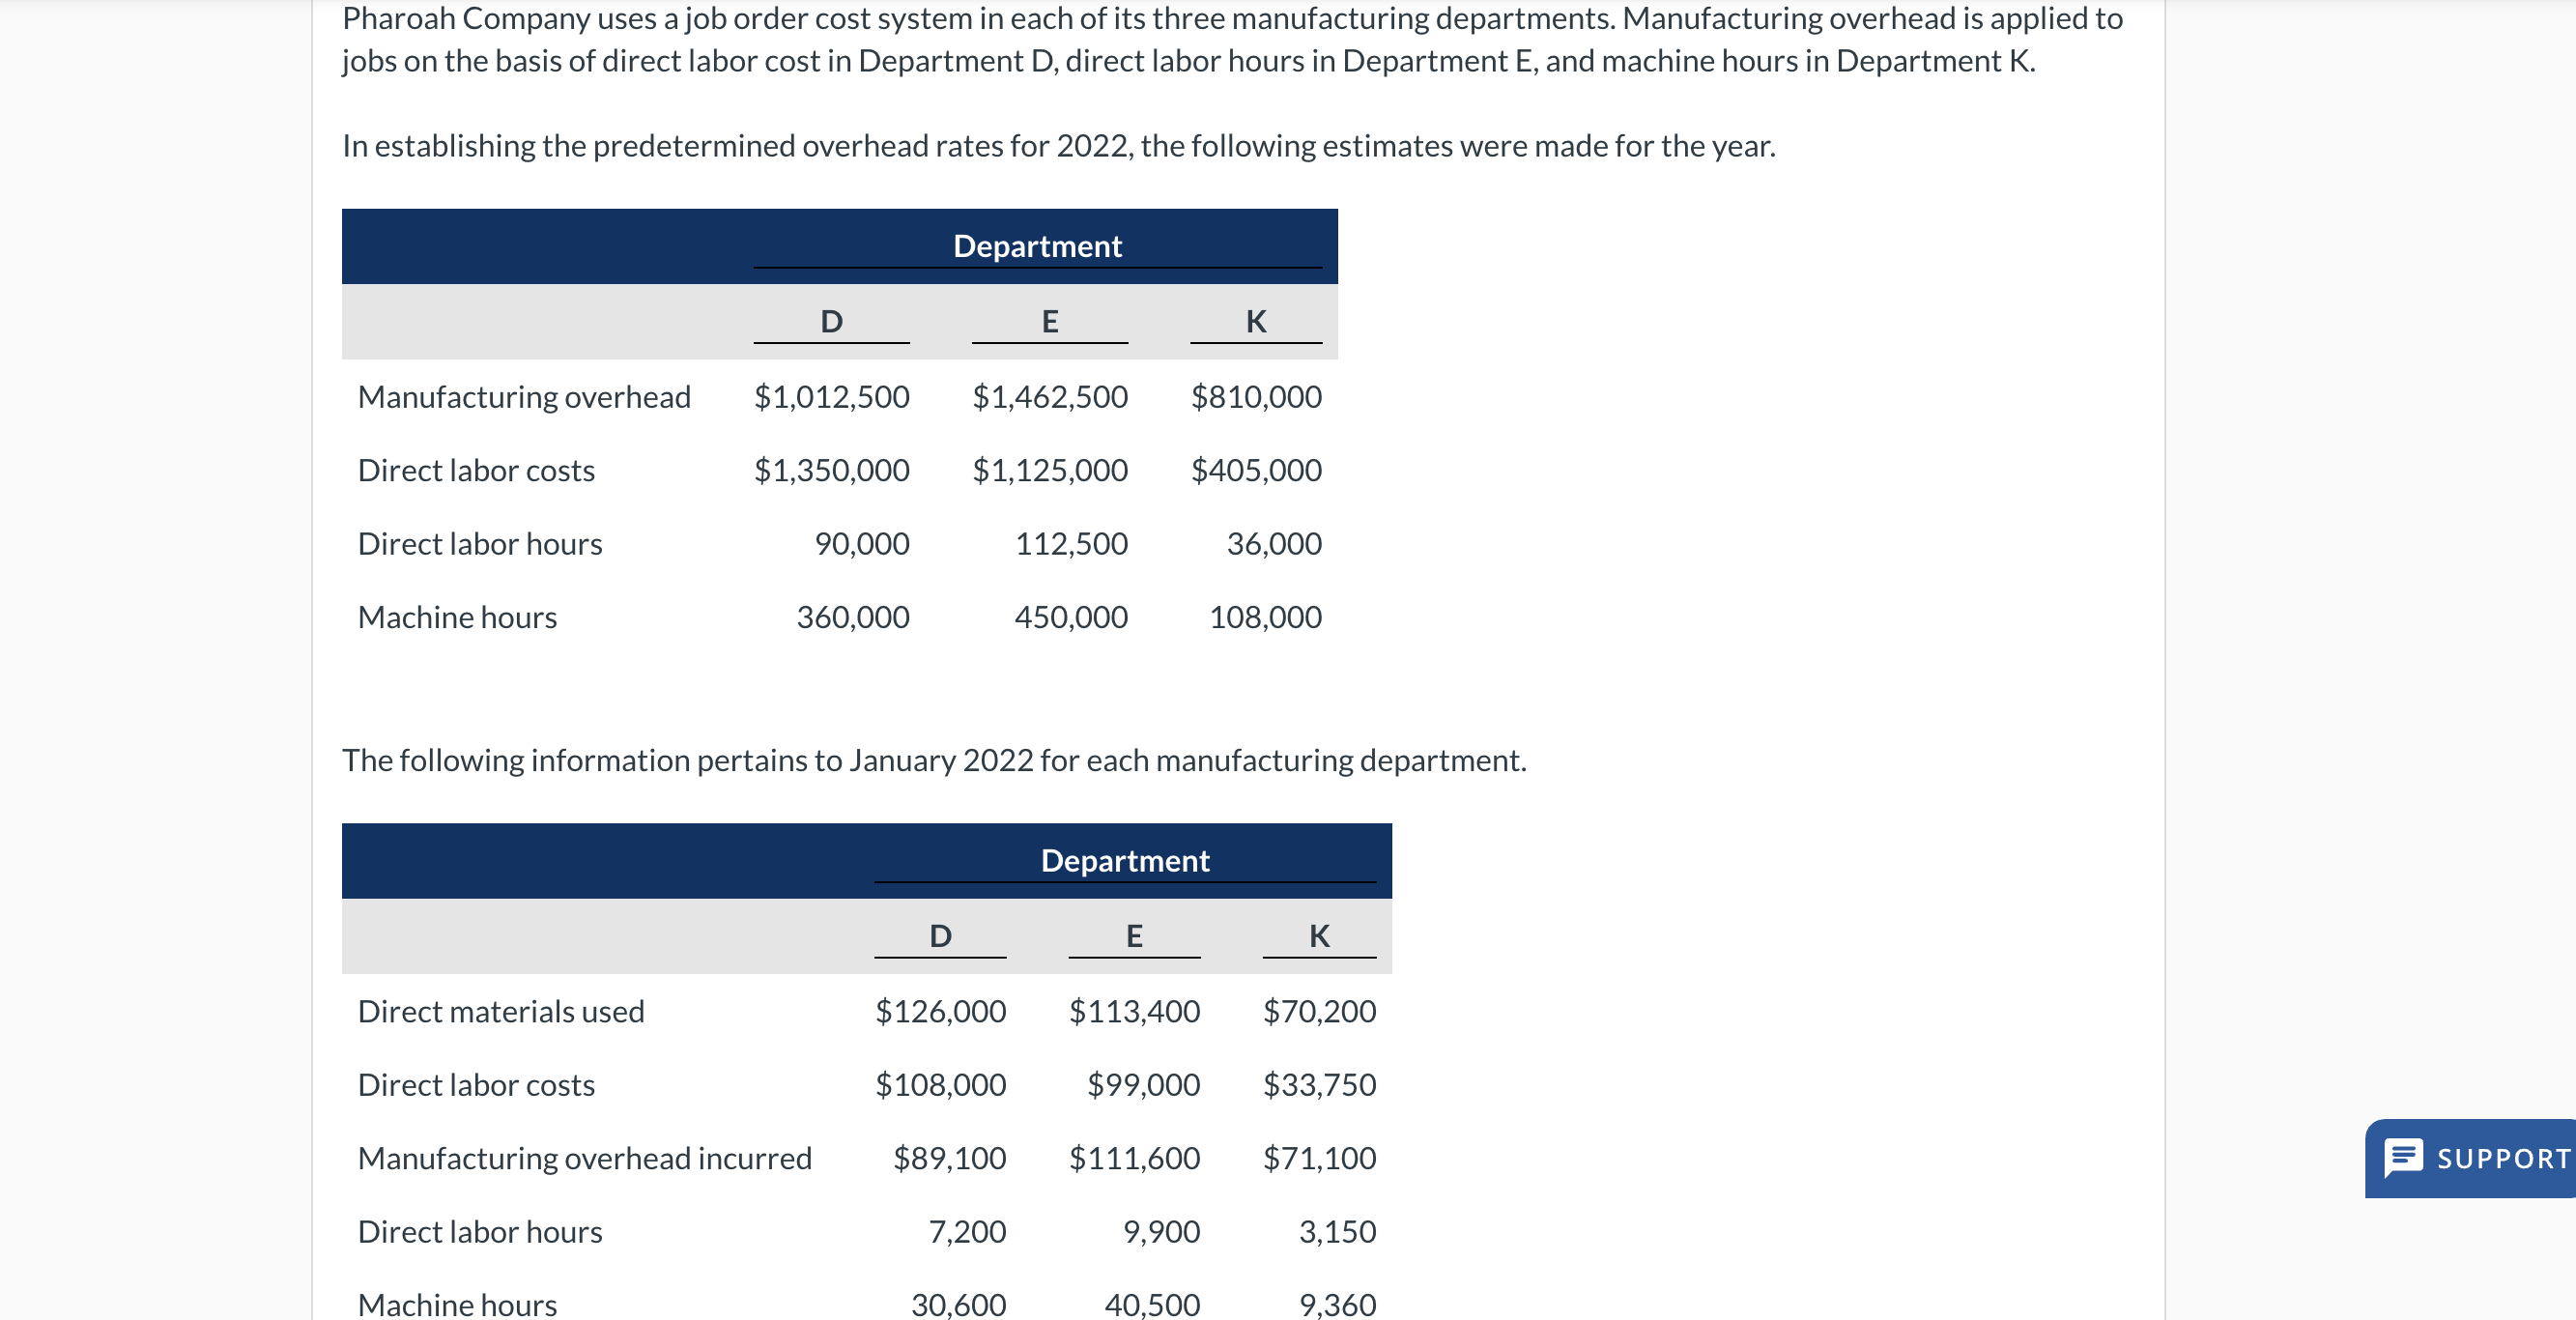This screenshot has height=1320, width=2576.
Task: Select column header K in the estimates table
Action: click(x=1254, y=321)
